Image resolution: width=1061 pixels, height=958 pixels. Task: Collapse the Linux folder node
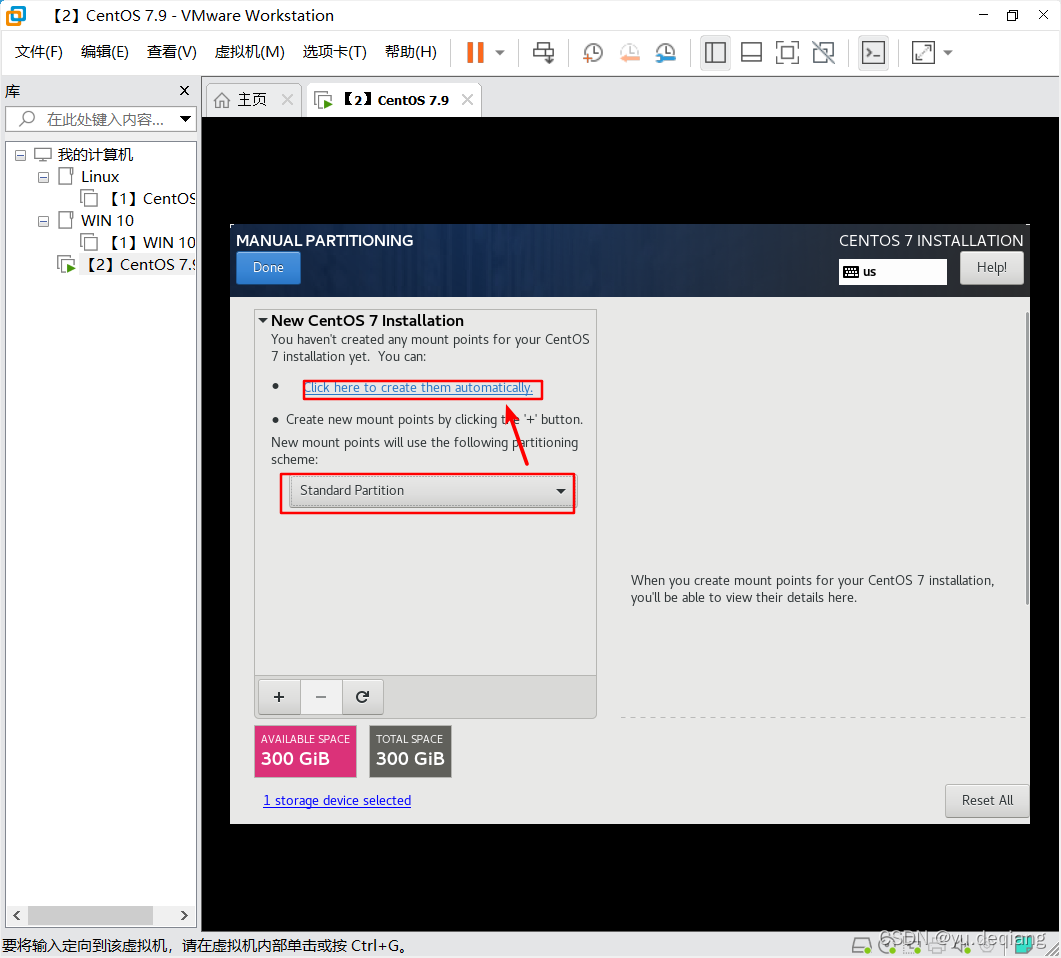tap(43, 178)
